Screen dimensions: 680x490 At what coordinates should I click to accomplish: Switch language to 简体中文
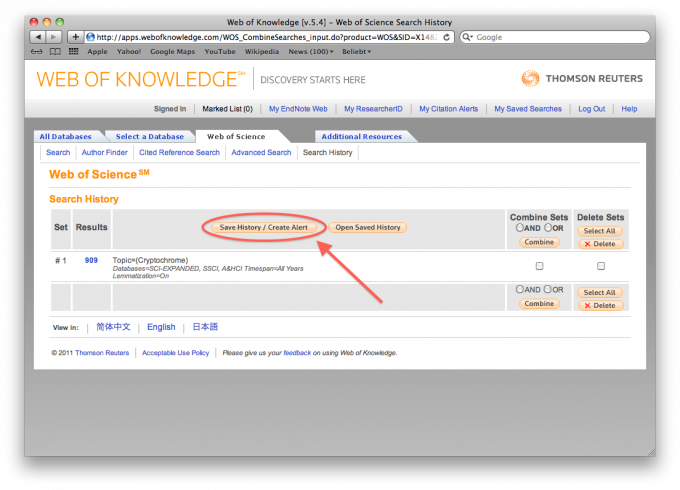(113, 327)
